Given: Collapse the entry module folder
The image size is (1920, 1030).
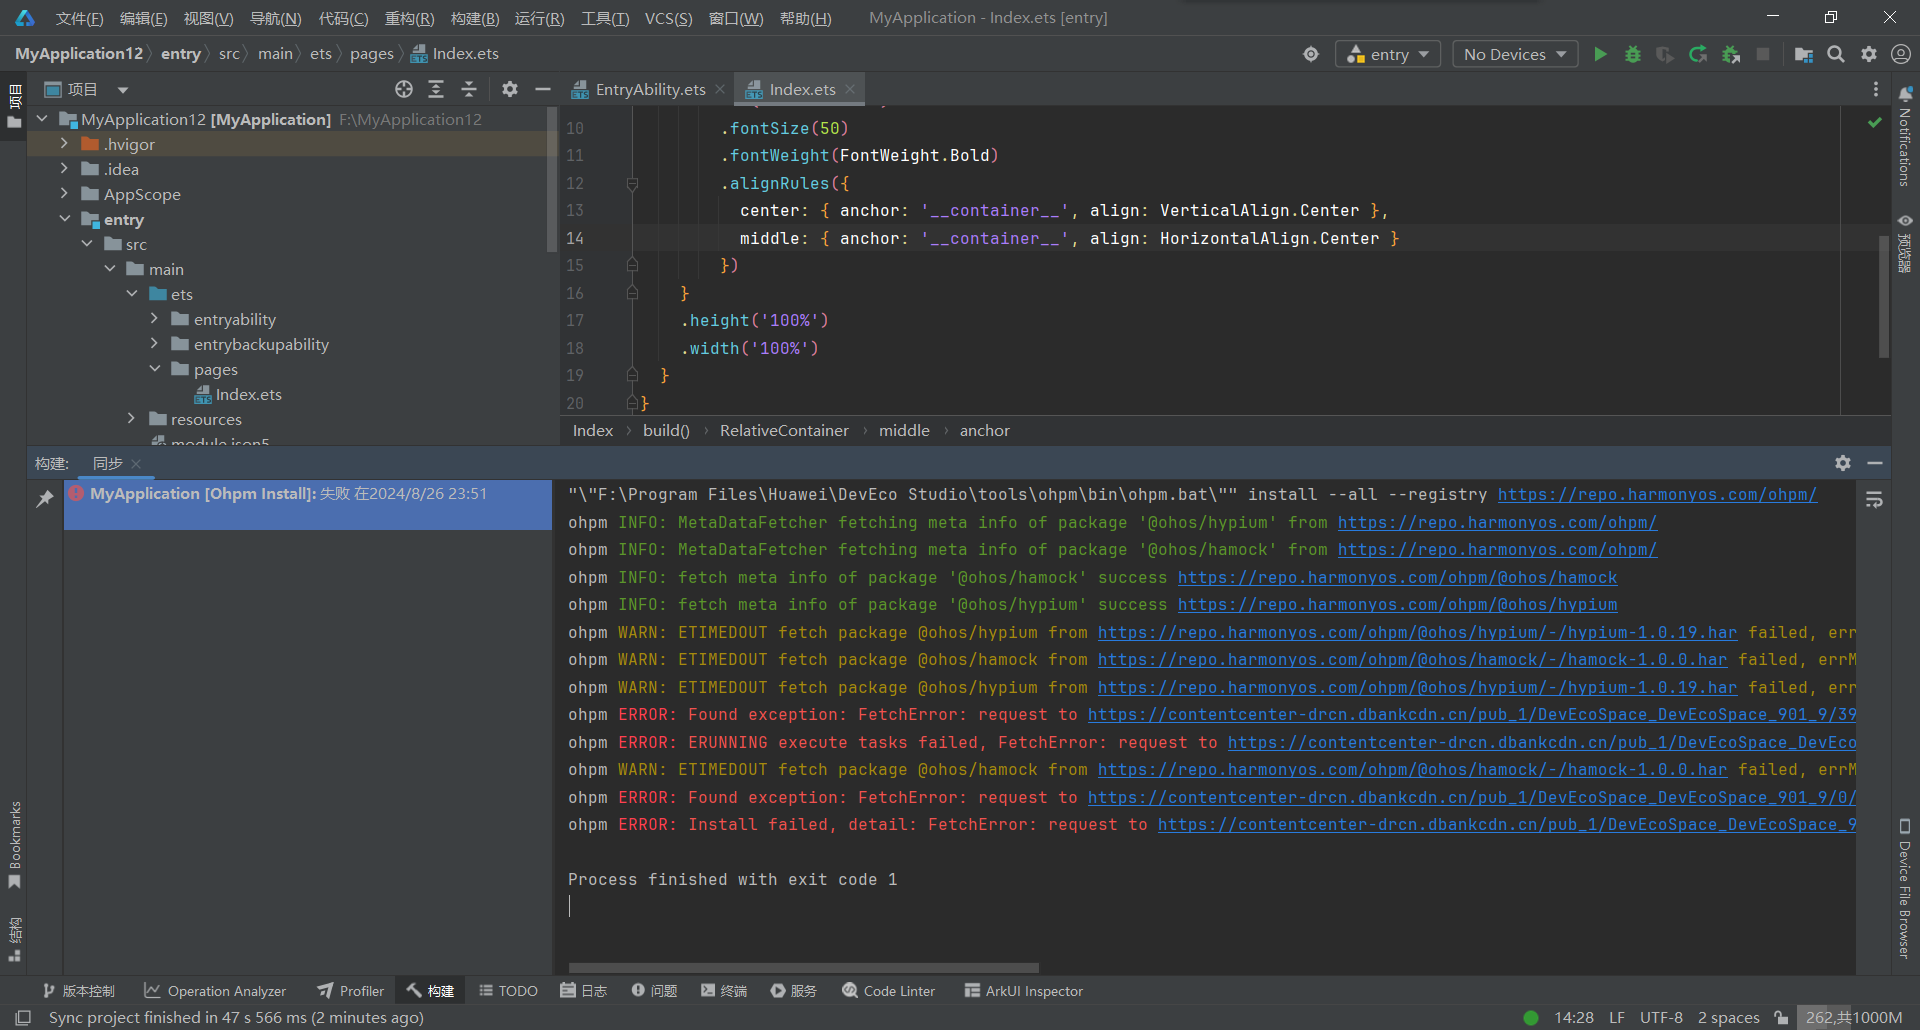Looking at the screenshot, I should 64,219.
